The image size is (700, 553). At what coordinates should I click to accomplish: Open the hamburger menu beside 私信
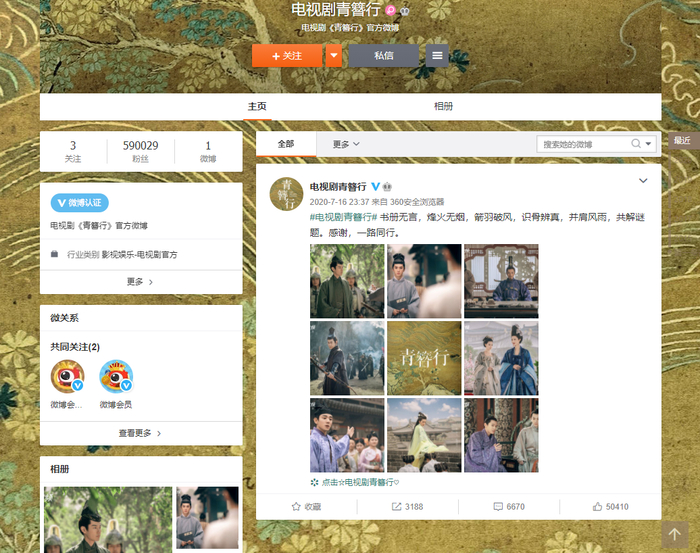click(x=437, y=56)
